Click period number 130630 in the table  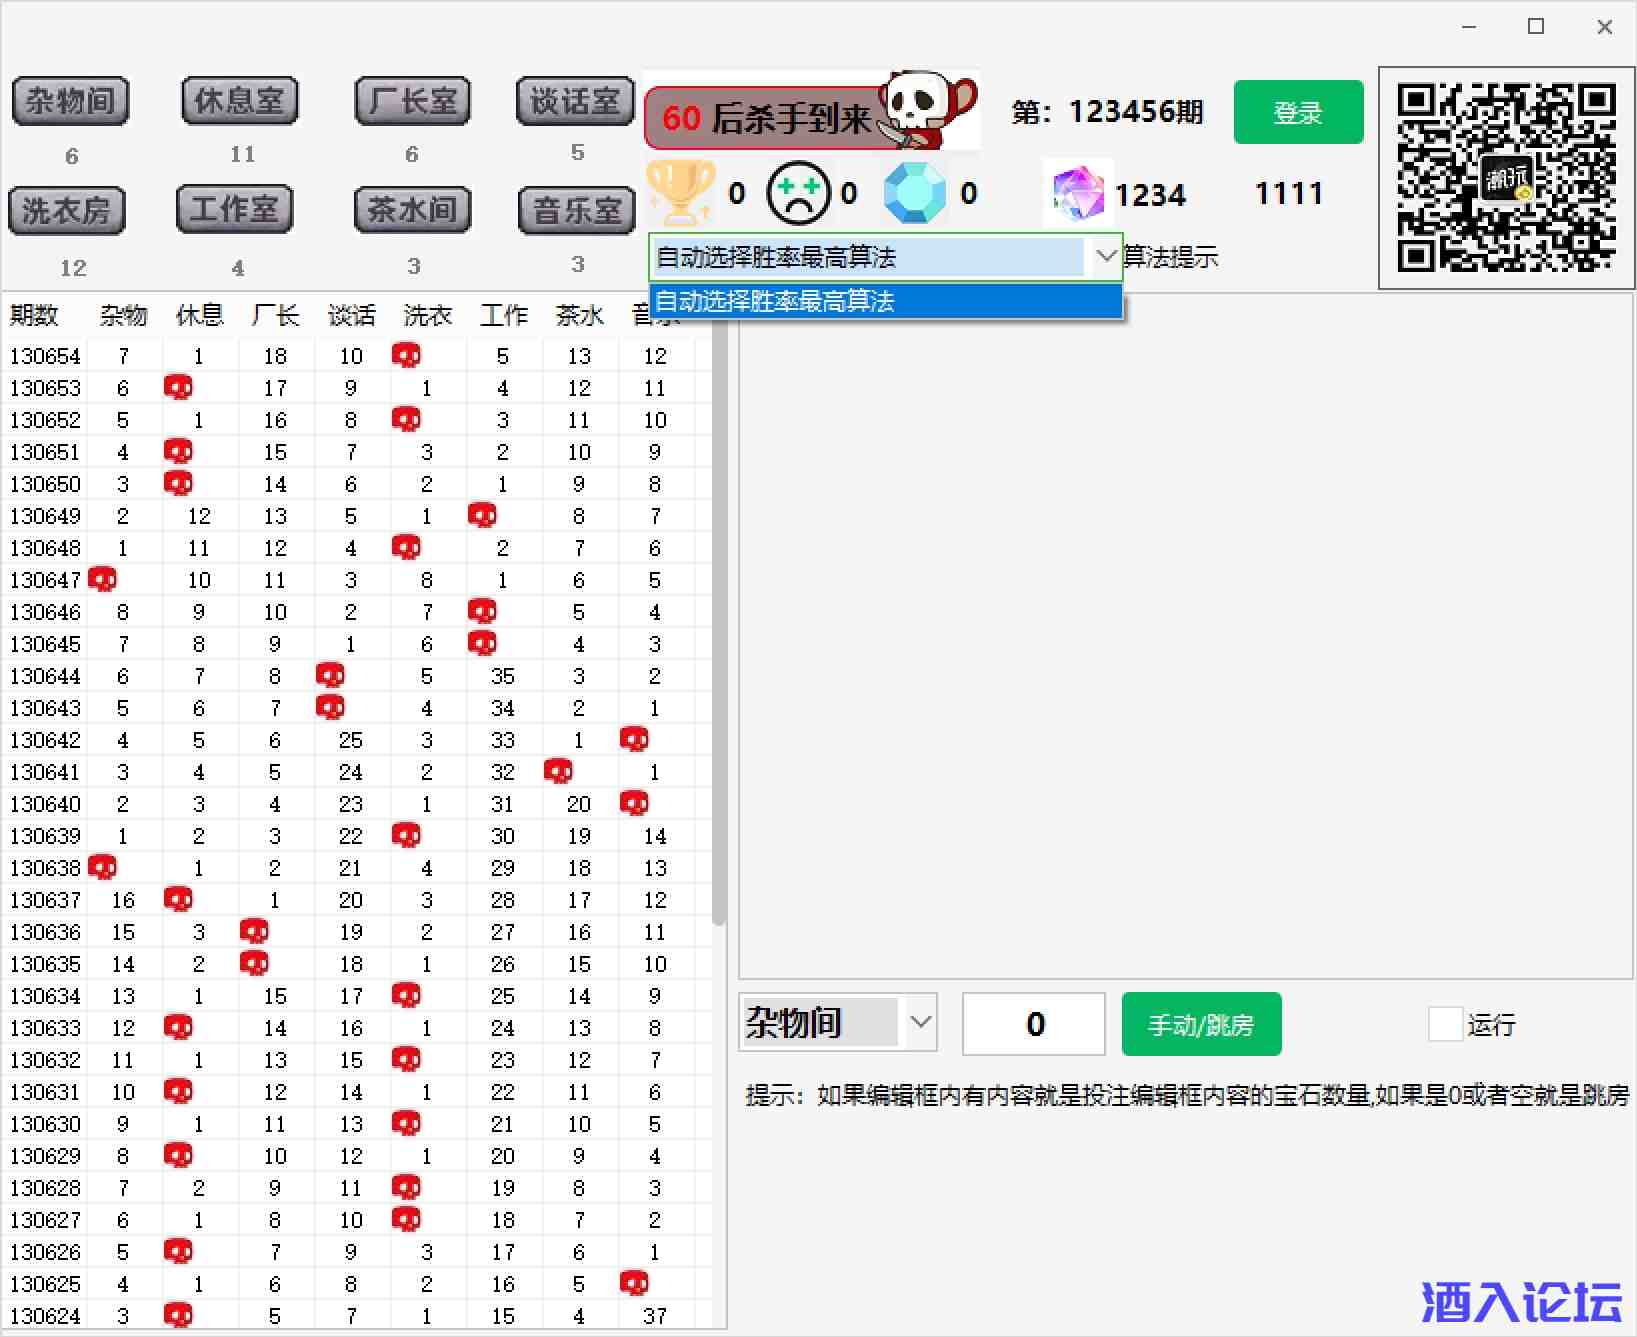pyautogui.click(x=45, y=1124)
